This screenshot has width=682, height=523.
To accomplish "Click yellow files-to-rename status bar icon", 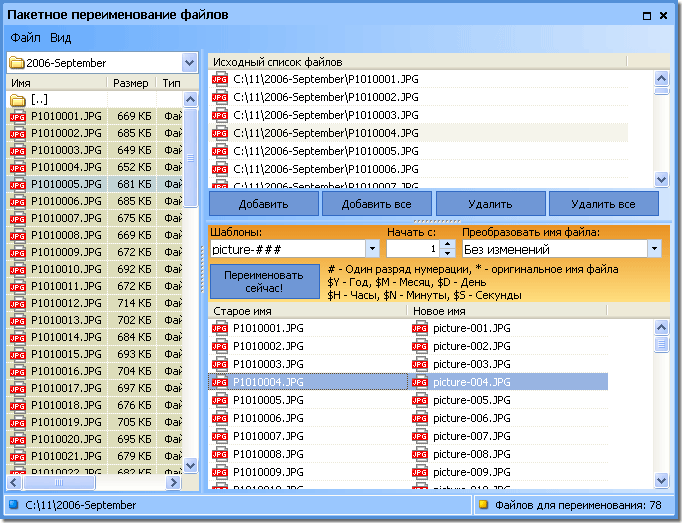I will pos(482,505).
